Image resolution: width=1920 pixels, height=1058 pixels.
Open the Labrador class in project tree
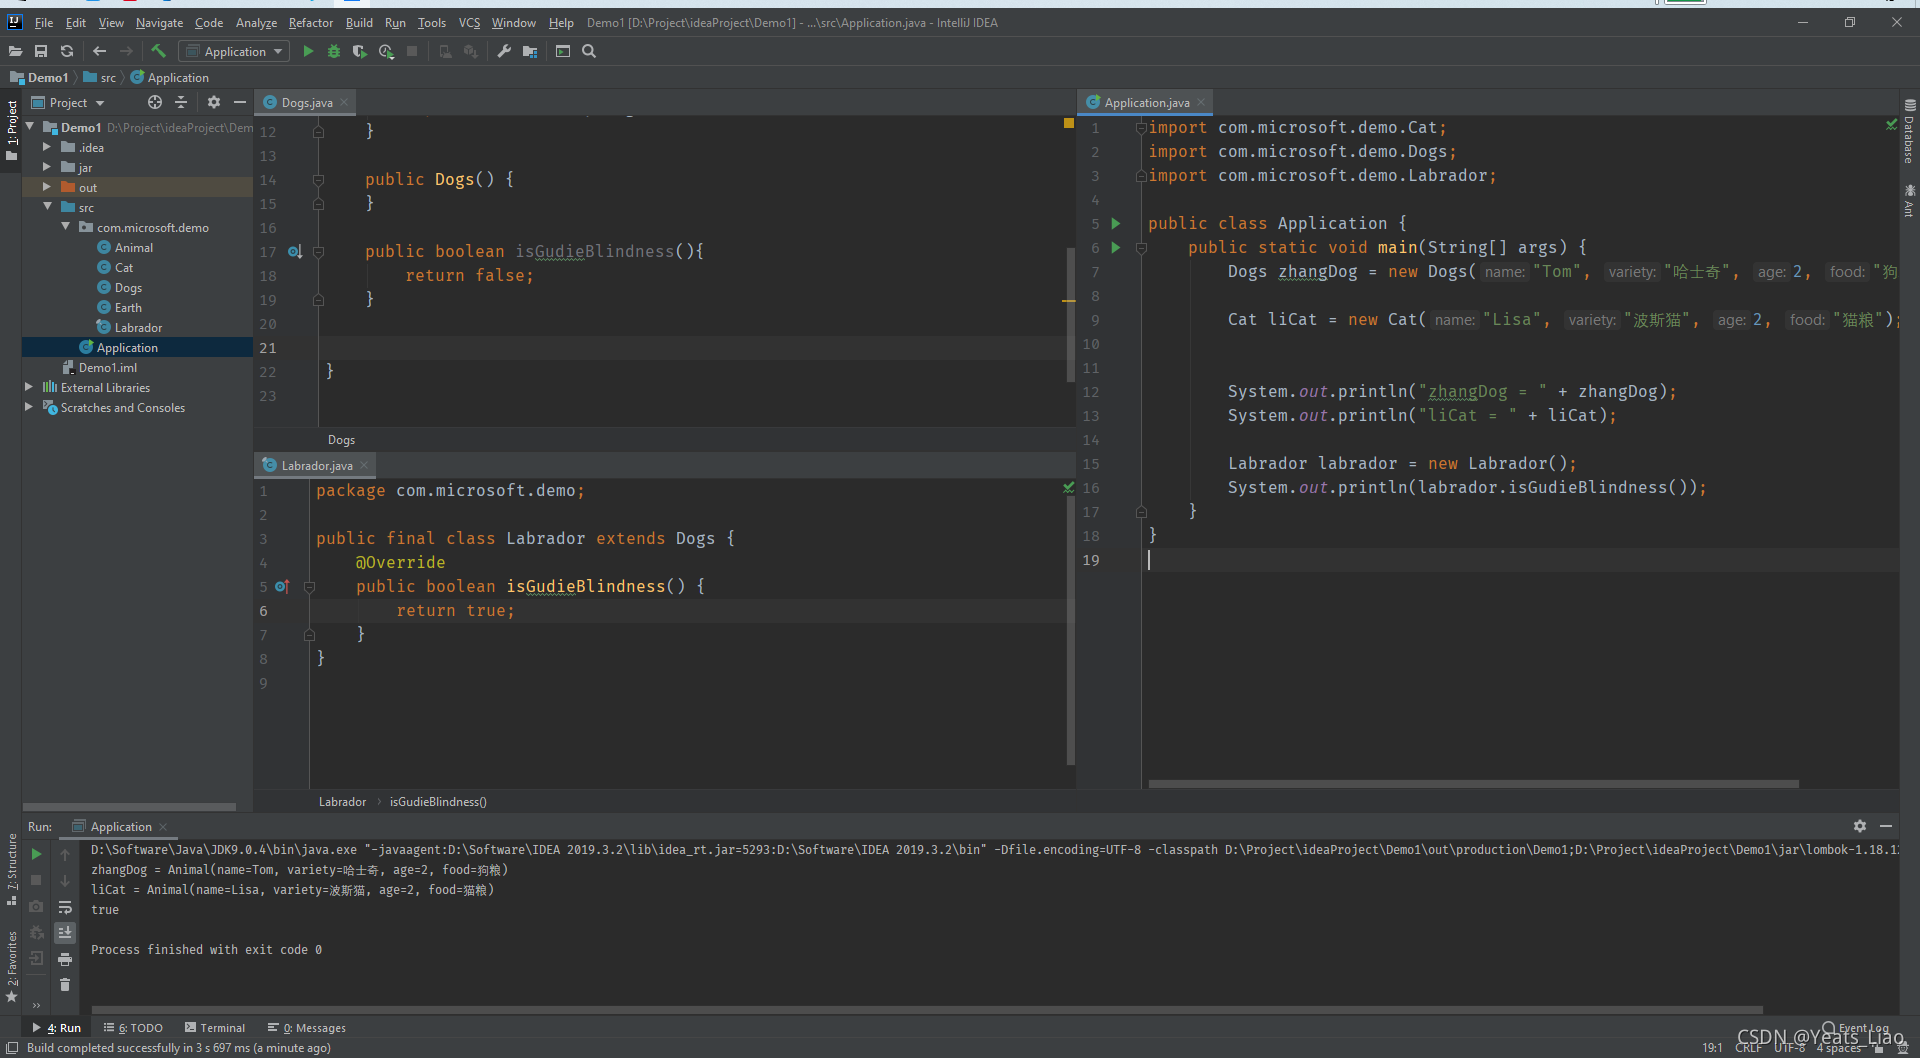138,327
